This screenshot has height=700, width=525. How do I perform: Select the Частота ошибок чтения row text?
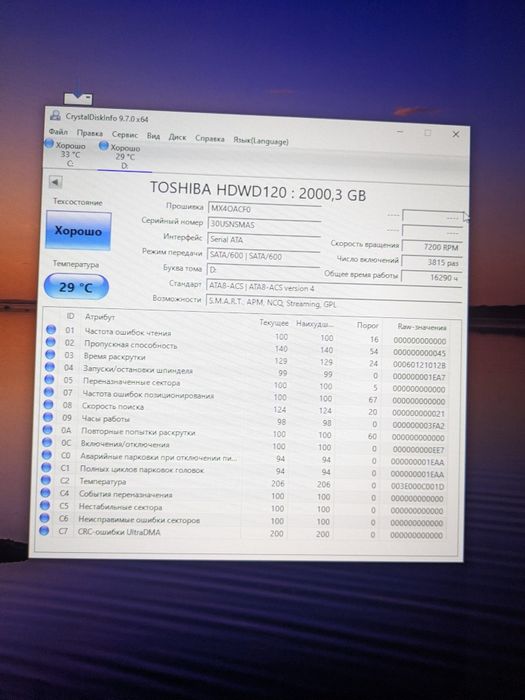(x=128, y=332)
